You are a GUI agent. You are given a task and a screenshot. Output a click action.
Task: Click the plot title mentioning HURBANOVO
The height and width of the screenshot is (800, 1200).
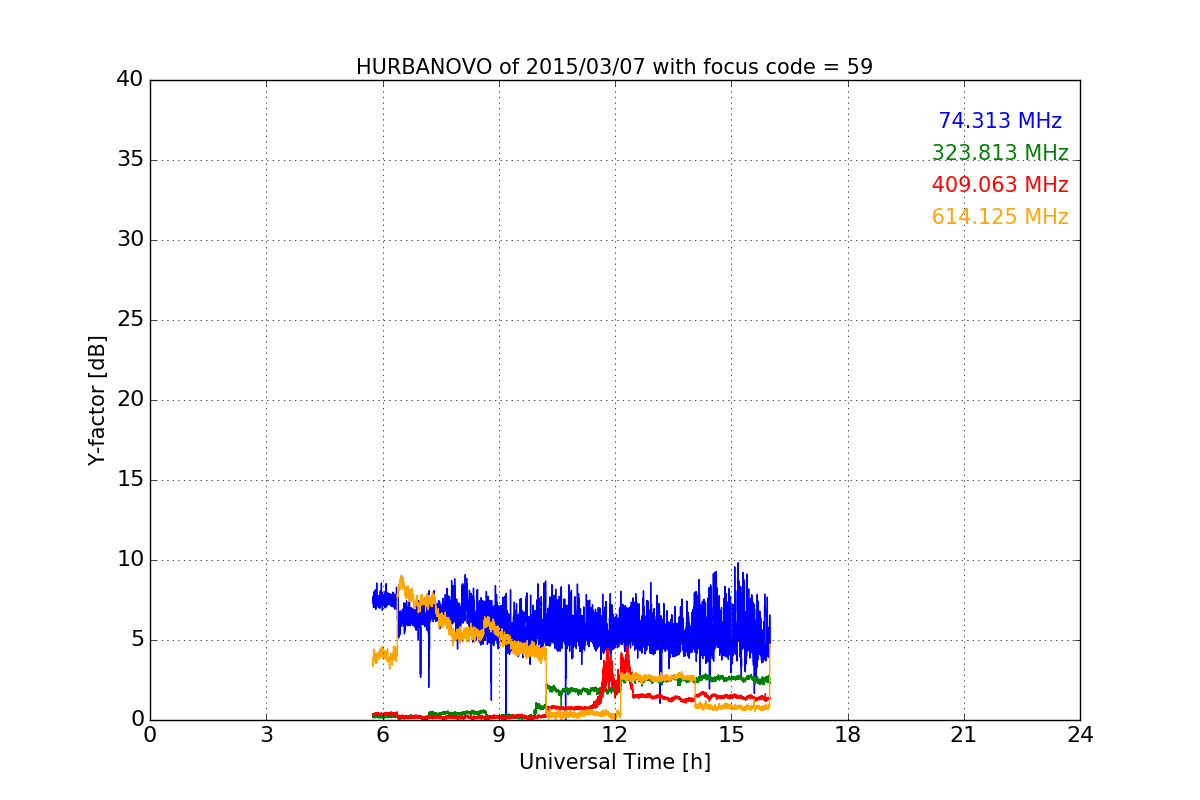pyautogui.click(x=614, y=67)
